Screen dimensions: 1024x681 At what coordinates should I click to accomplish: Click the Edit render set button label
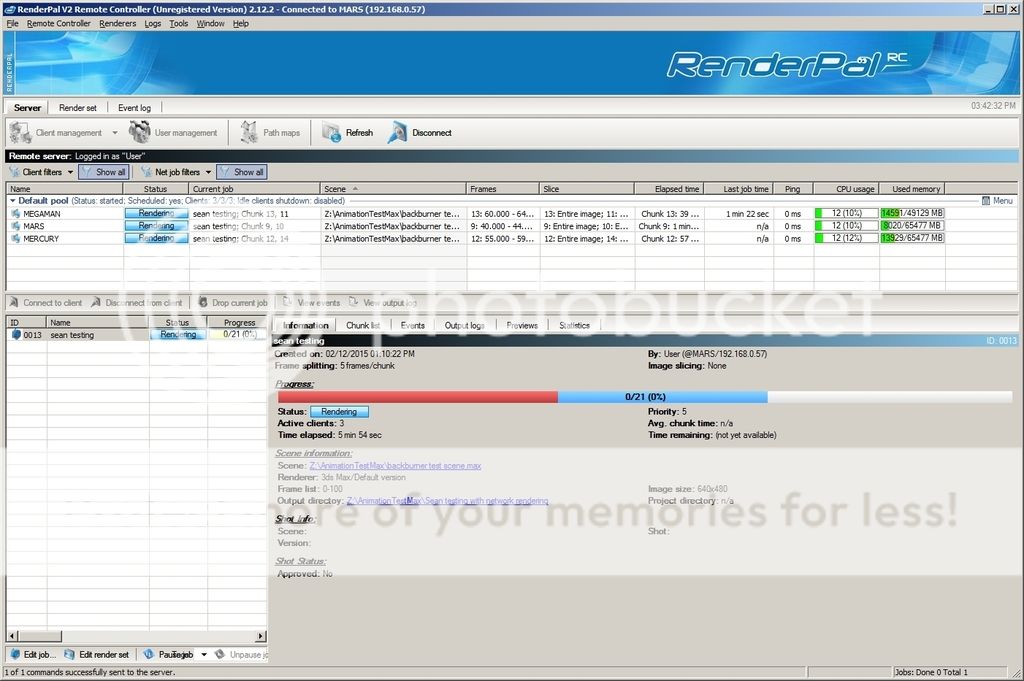pos(104,654)
